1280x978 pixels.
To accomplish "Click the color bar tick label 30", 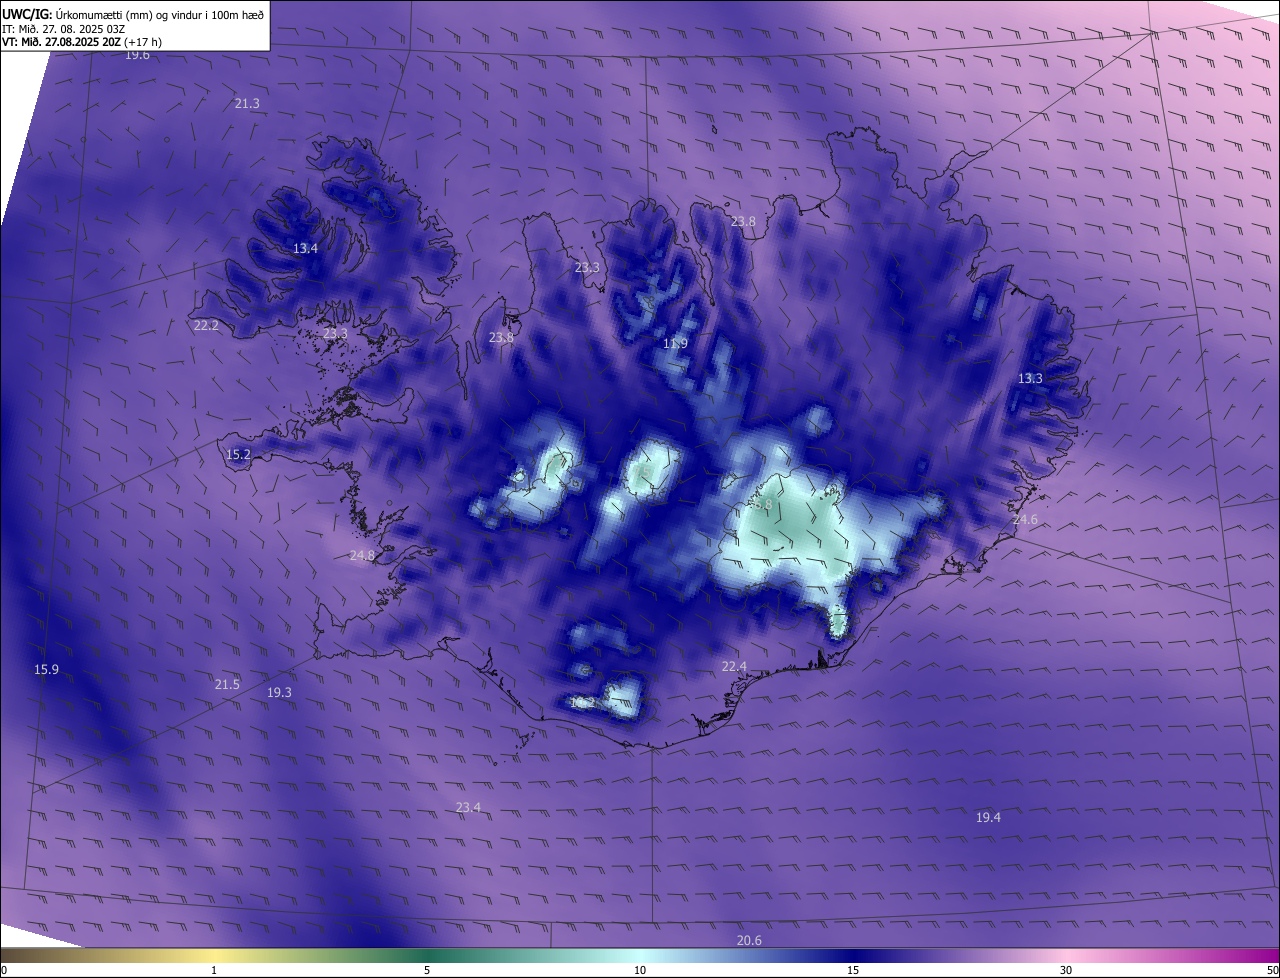I will [1066, 970].
